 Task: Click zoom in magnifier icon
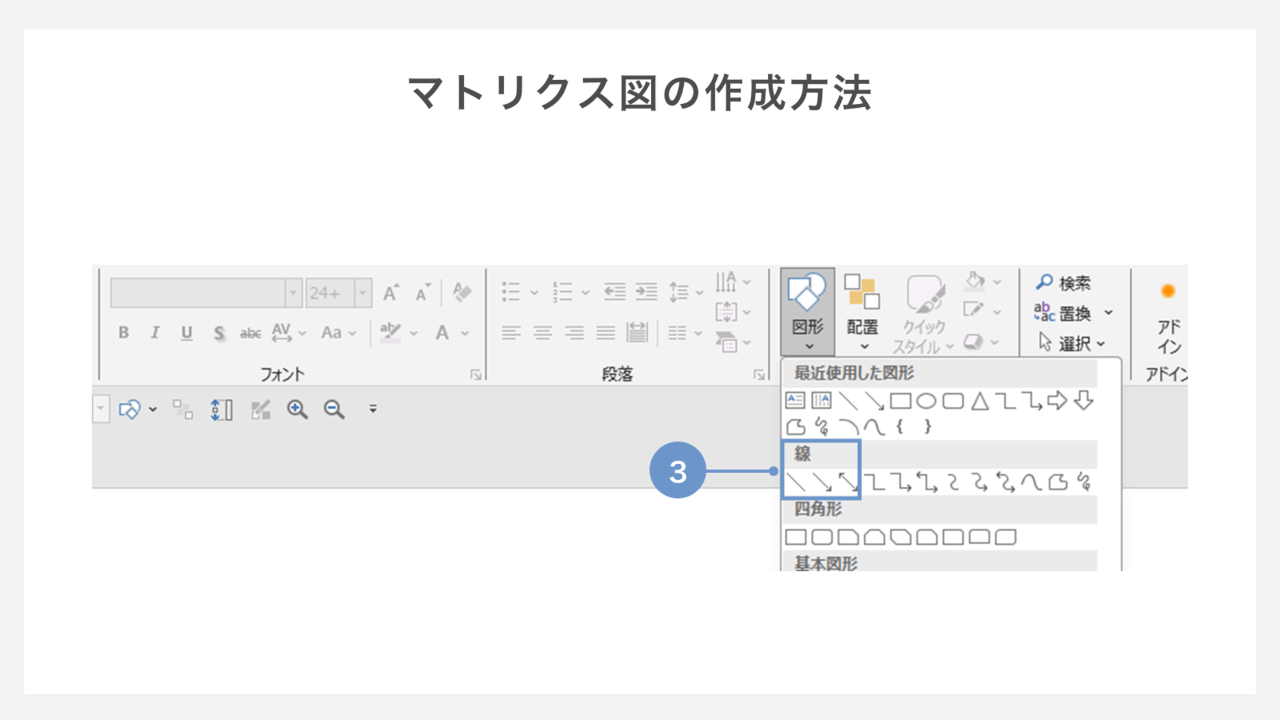[297, 409]
